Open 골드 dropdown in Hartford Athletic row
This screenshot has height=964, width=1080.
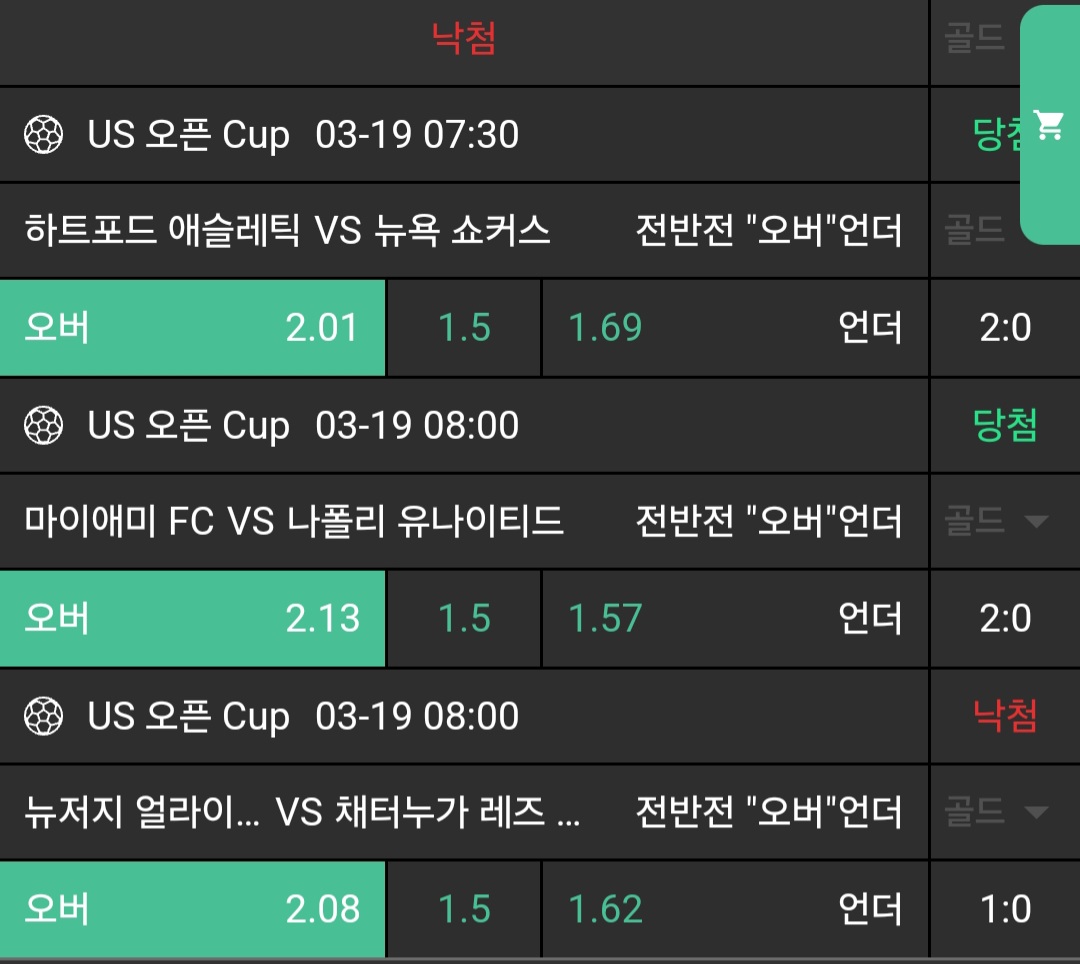pyautogui.click(x=975, y=231)
